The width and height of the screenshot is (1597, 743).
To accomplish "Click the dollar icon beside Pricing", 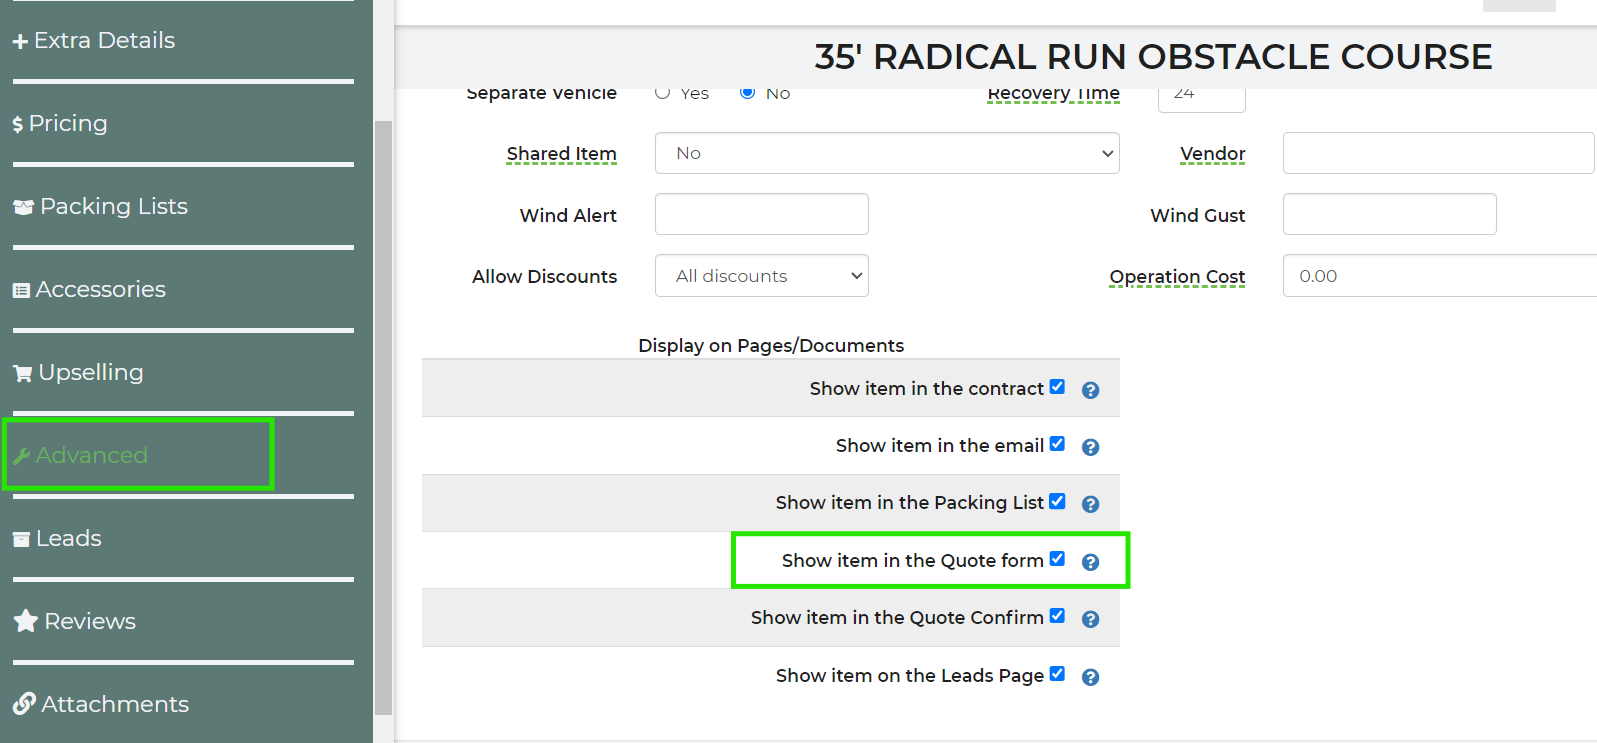I will (x=18, y=125).
